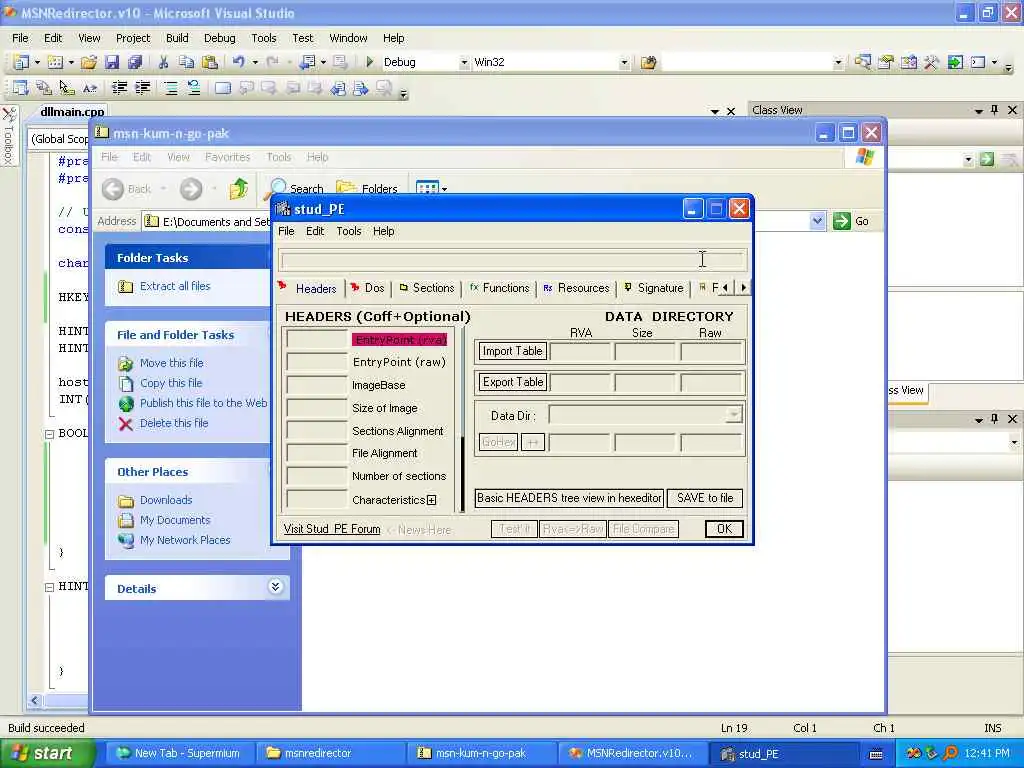Save All icon in Visual Studio toolbar
The width and height of the screenshot is (1024, 768).
[x=135, y=62]
